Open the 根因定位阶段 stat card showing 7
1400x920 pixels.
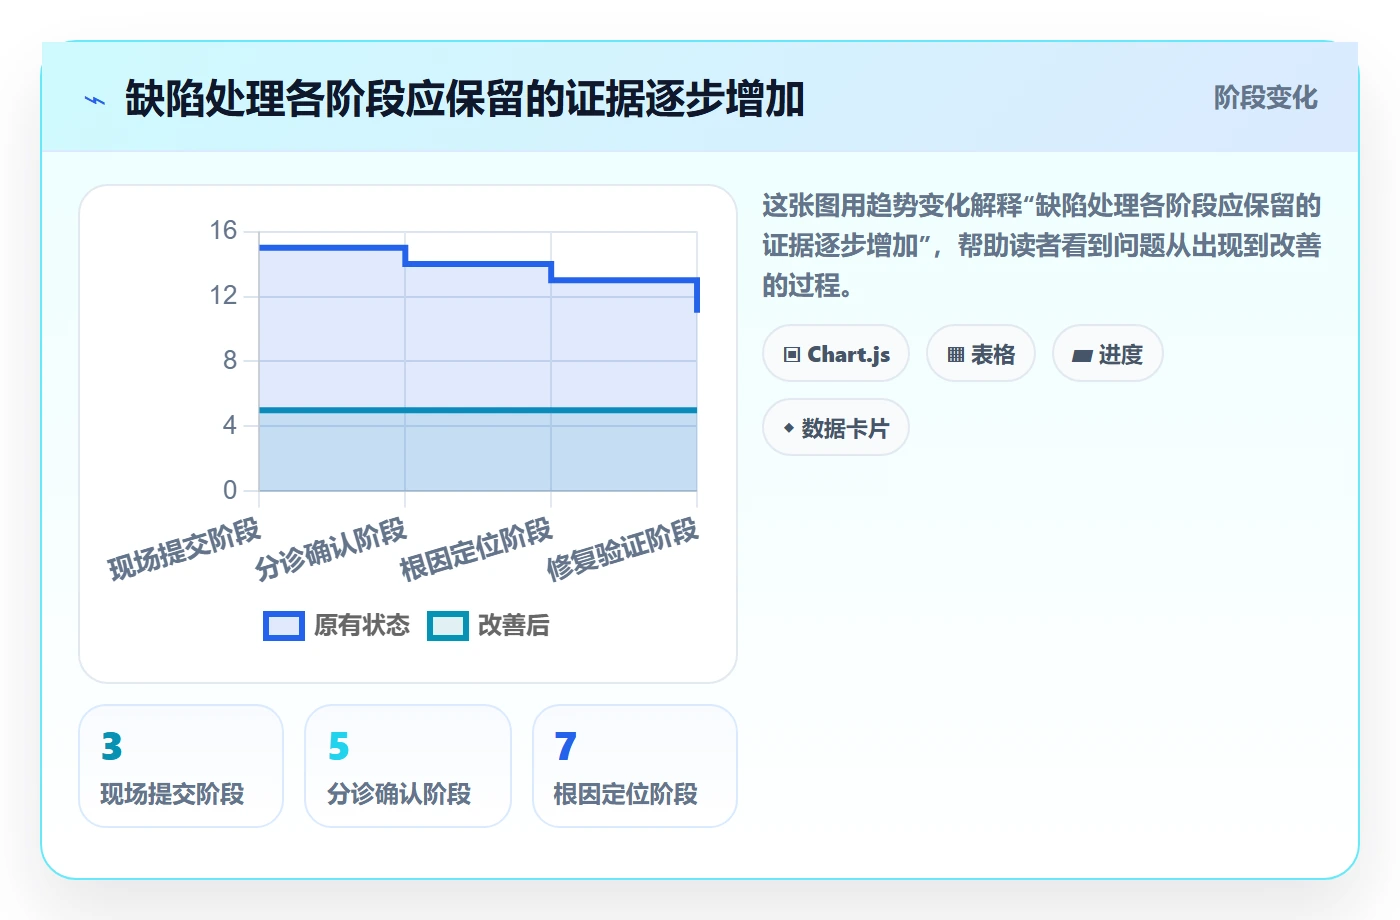(635, 766)
